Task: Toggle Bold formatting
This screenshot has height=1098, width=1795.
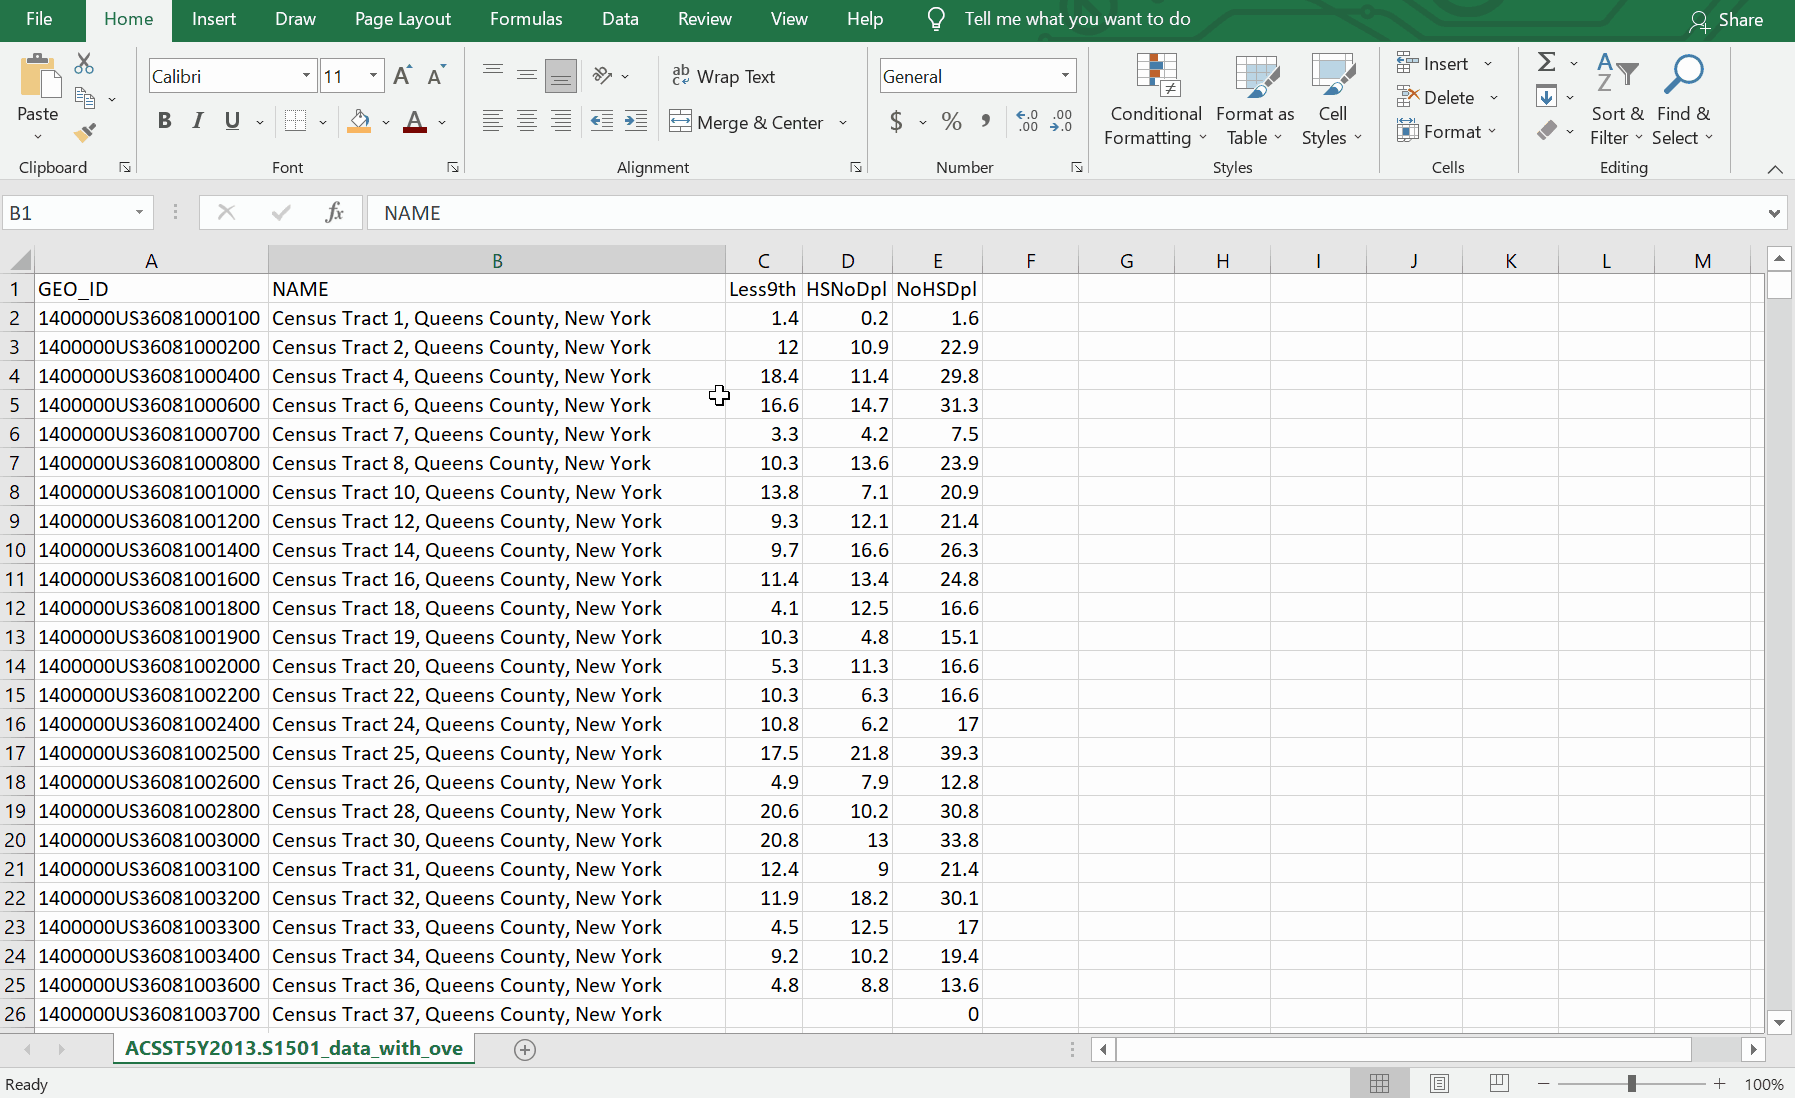Action: point(165,121)
